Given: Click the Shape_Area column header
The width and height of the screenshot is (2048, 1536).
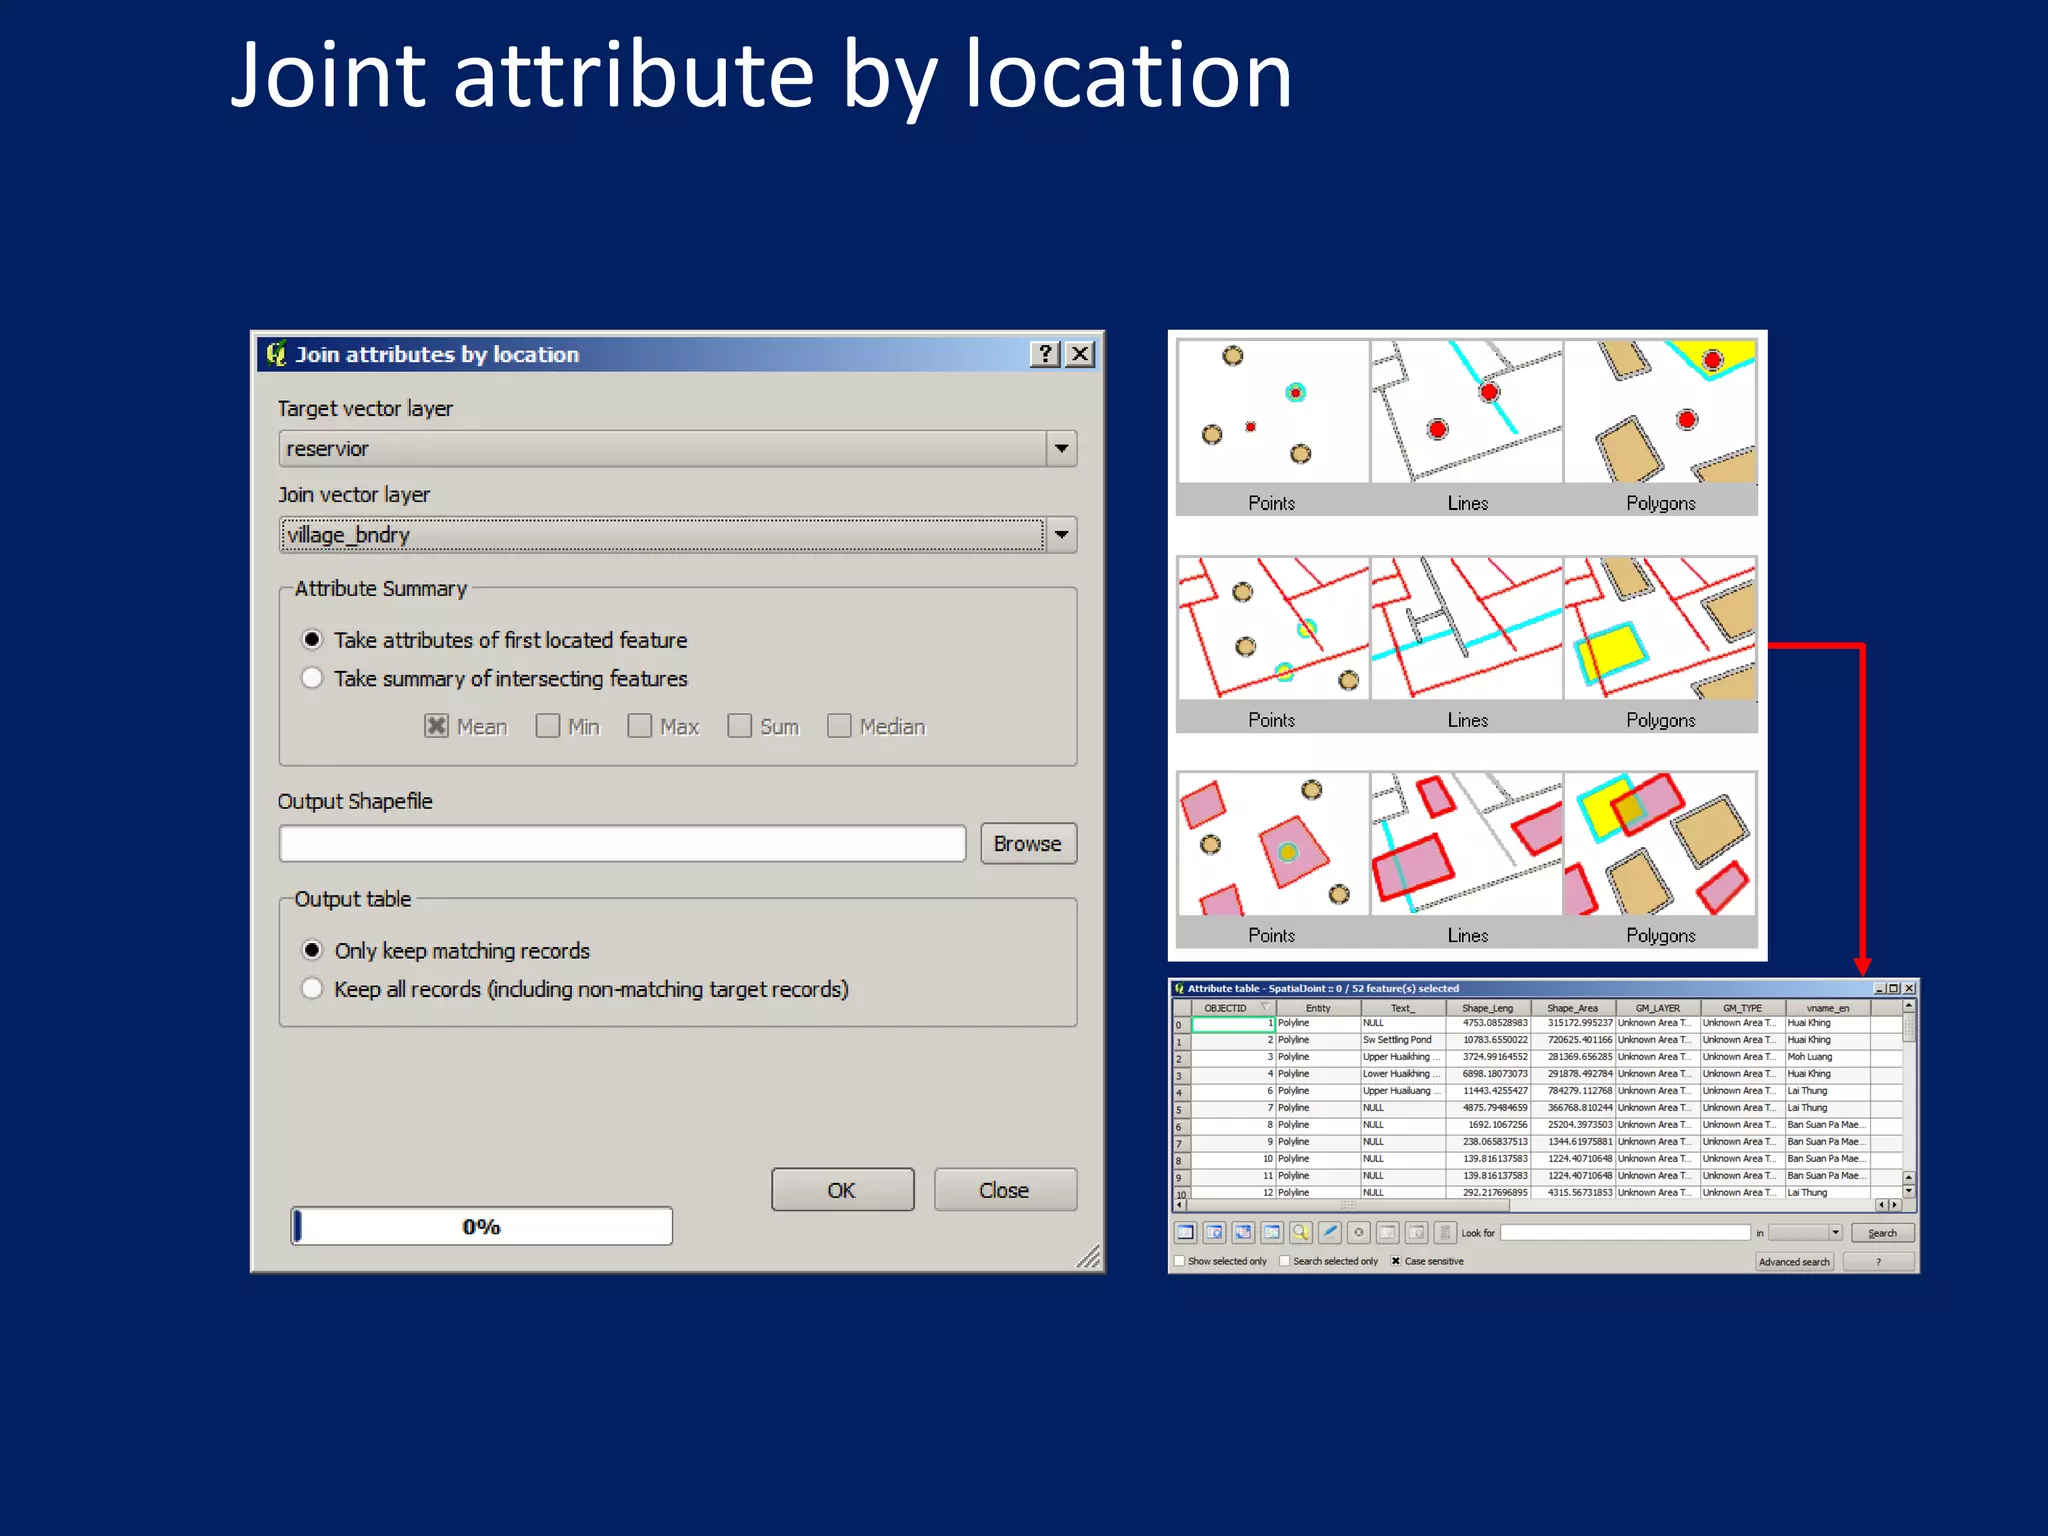Looking at the screenshot, I should (1573, 1008).
